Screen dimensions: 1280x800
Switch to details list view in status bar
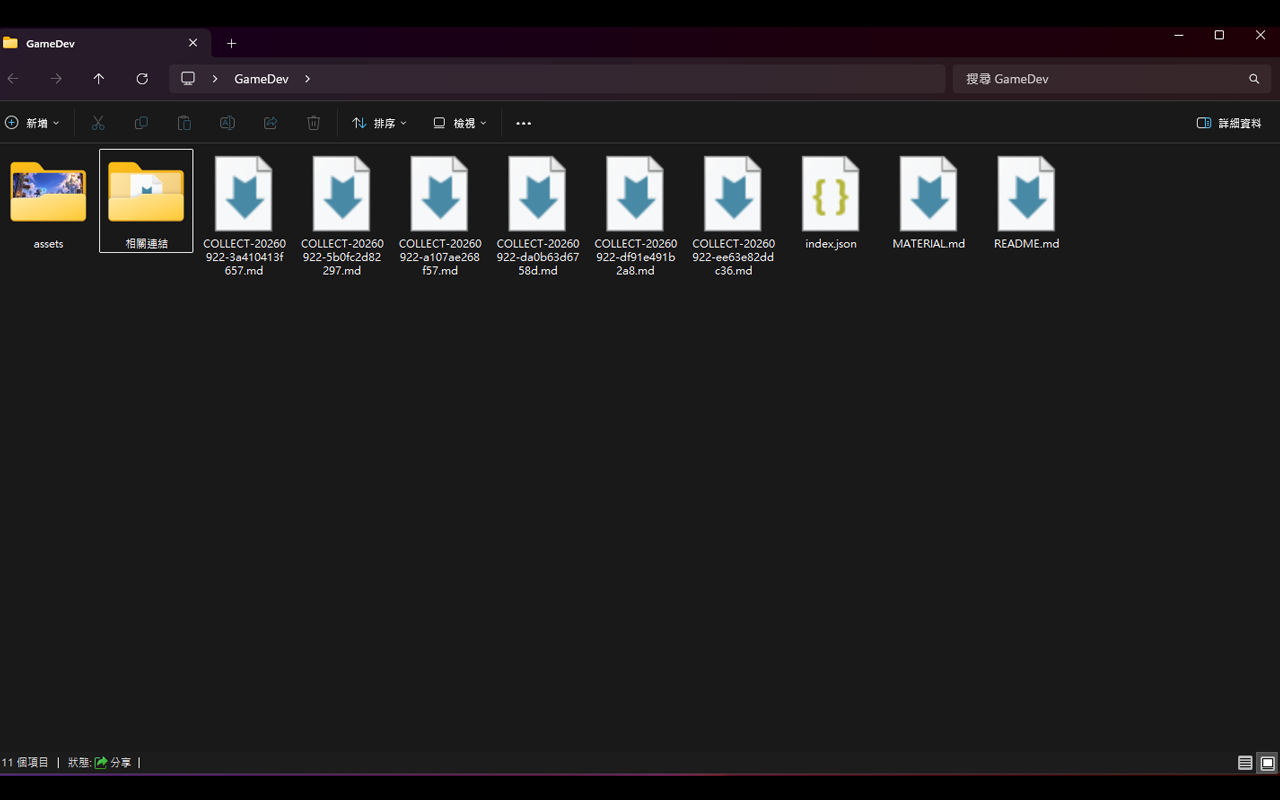click(1245, 763)
